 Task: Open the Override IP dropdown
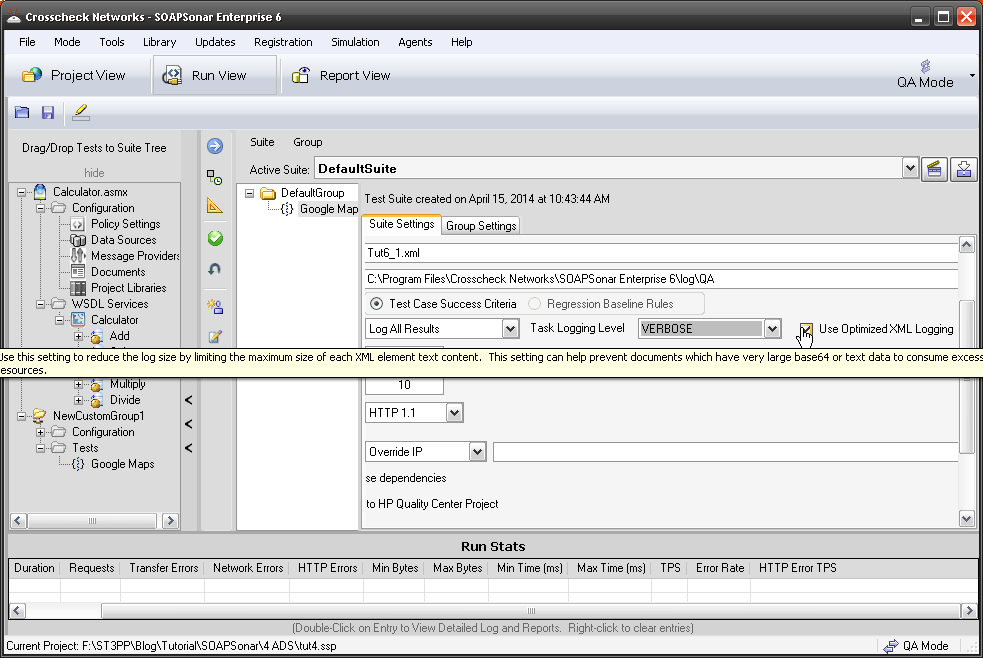[477, 452]
